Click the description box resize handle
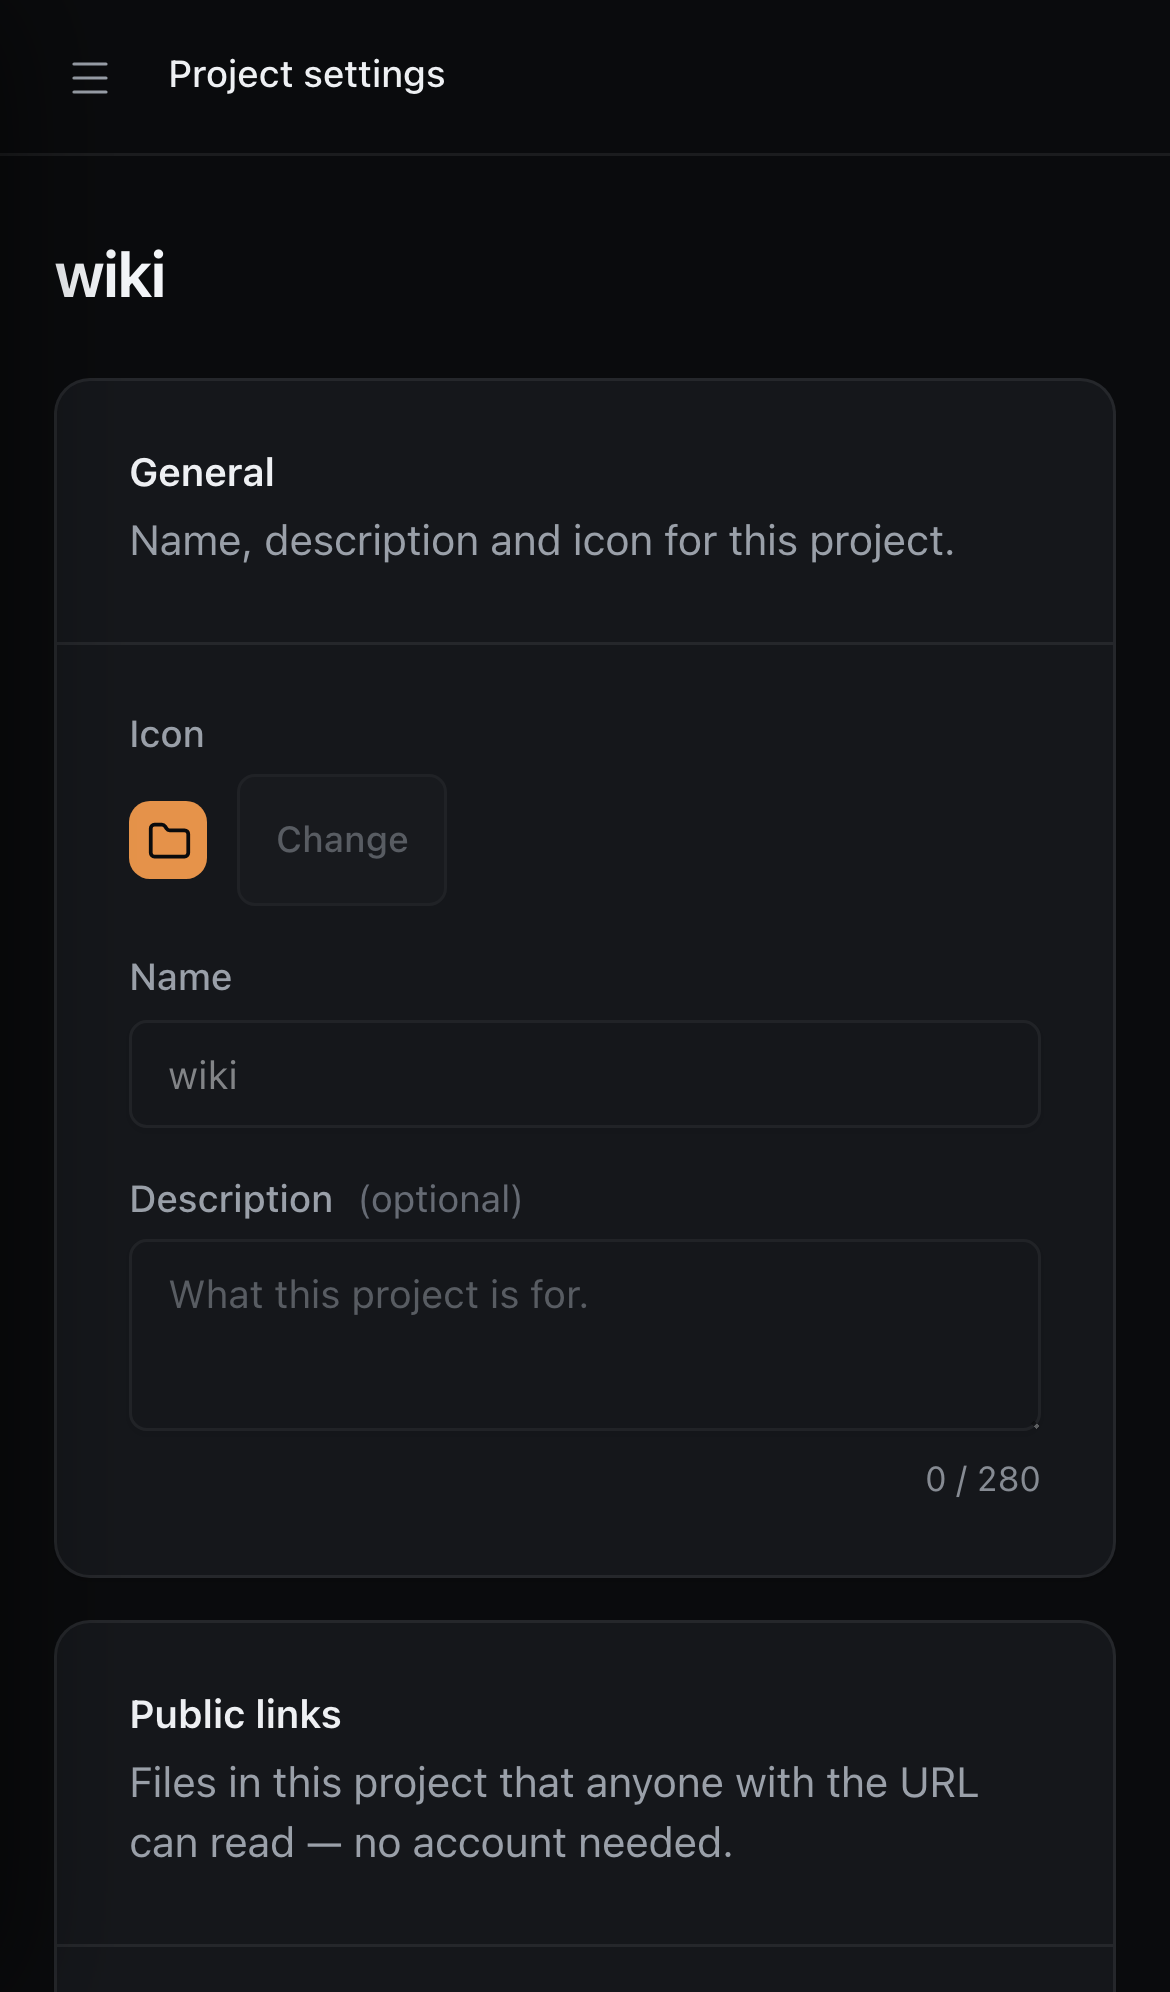Viewport: 1170px width, 1992px height. (x=1034, y=1424)
